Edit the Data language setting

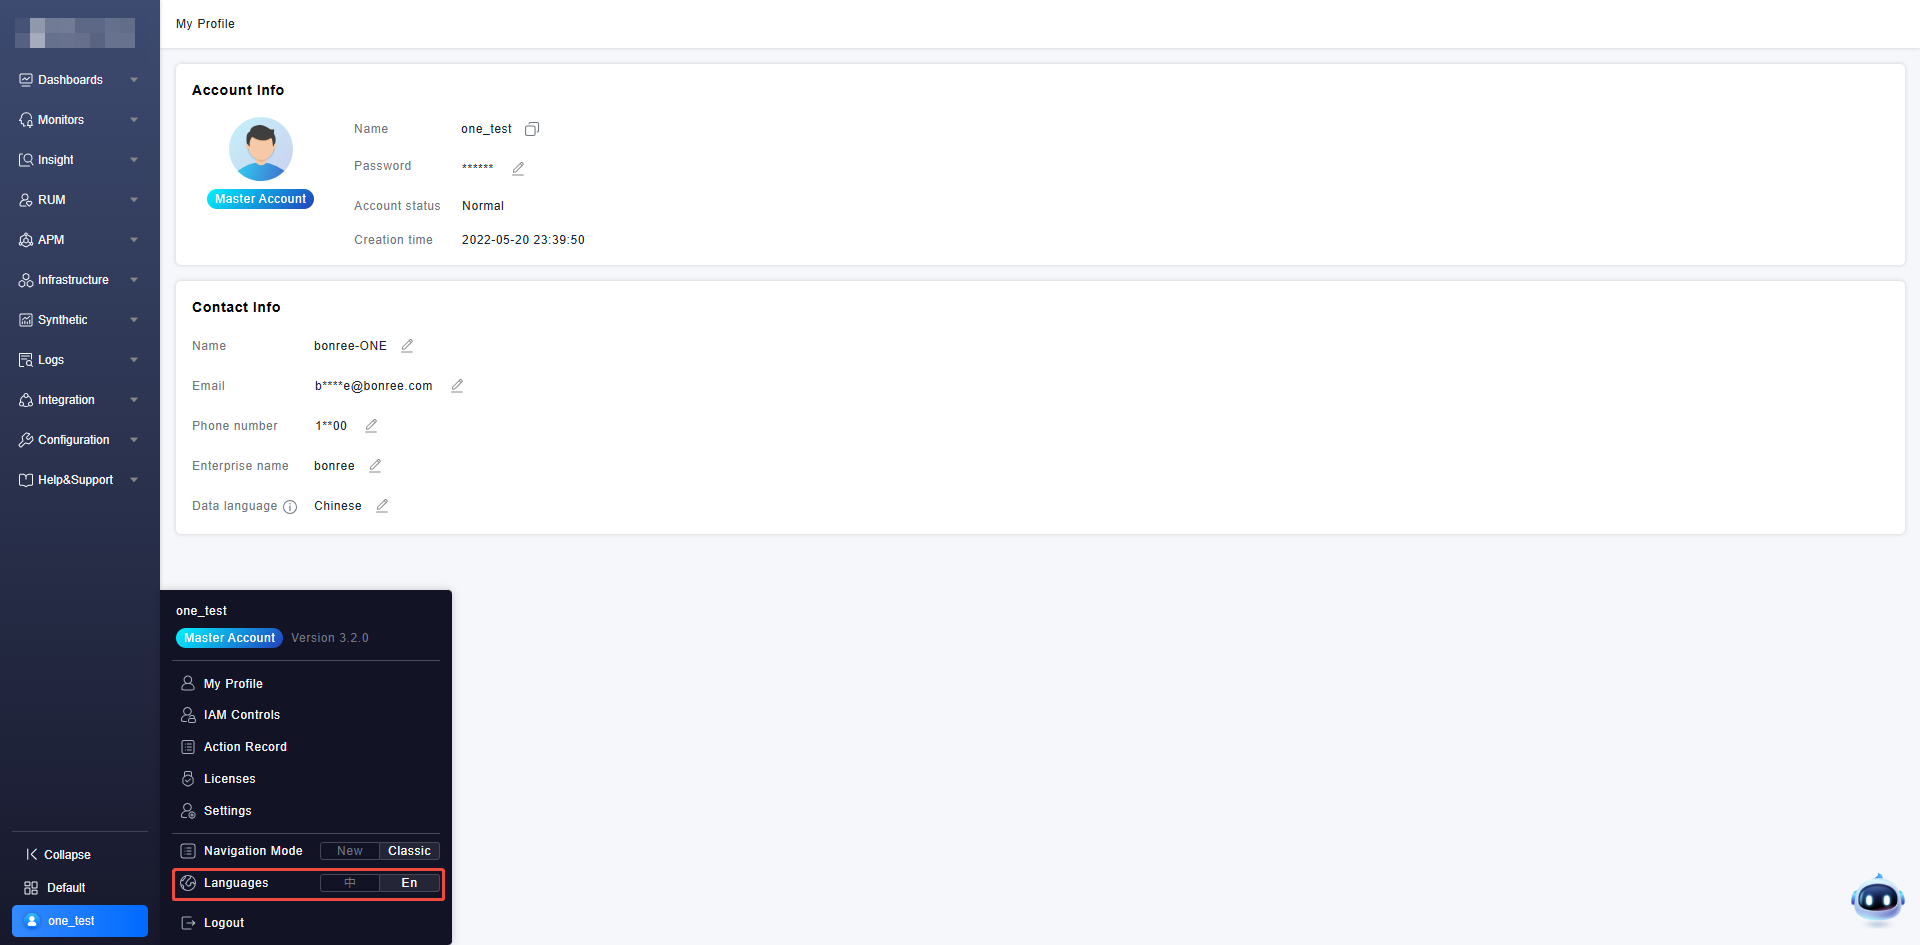(x=382, y=506)
